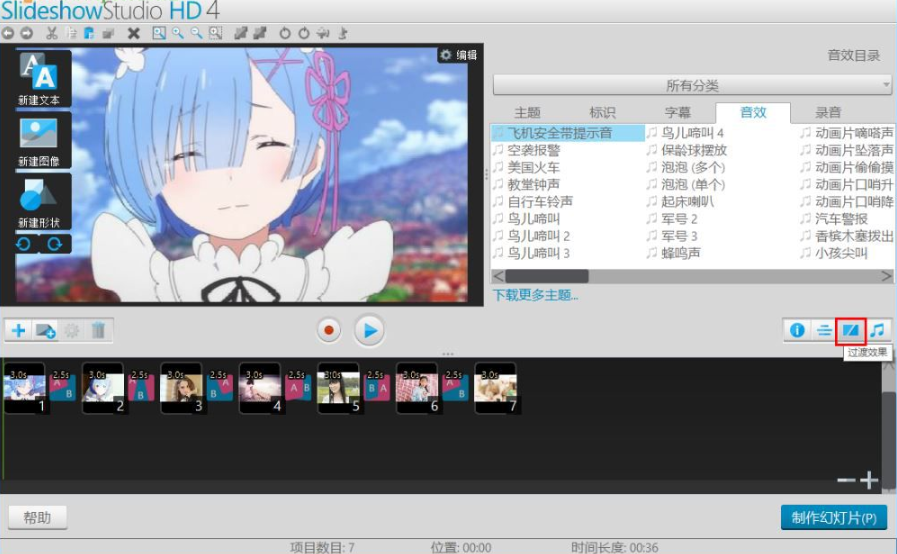This screenshot has height=554, width=897.
Task: Select sound 小孩尖叫
Action: pos(841,254)
